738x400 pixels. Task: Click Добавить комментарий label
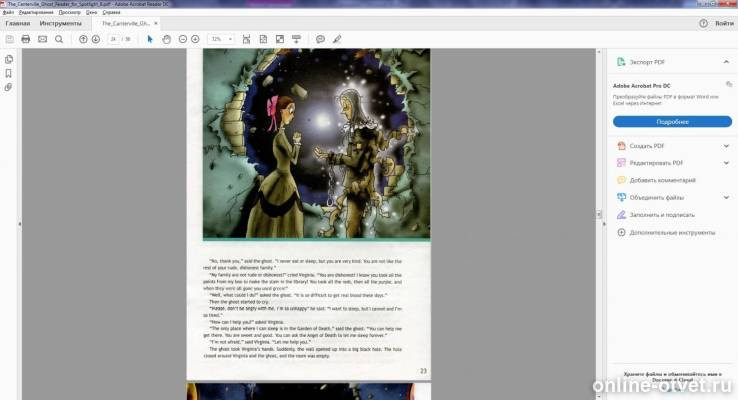pyautogui.click(x=662, y=180)
